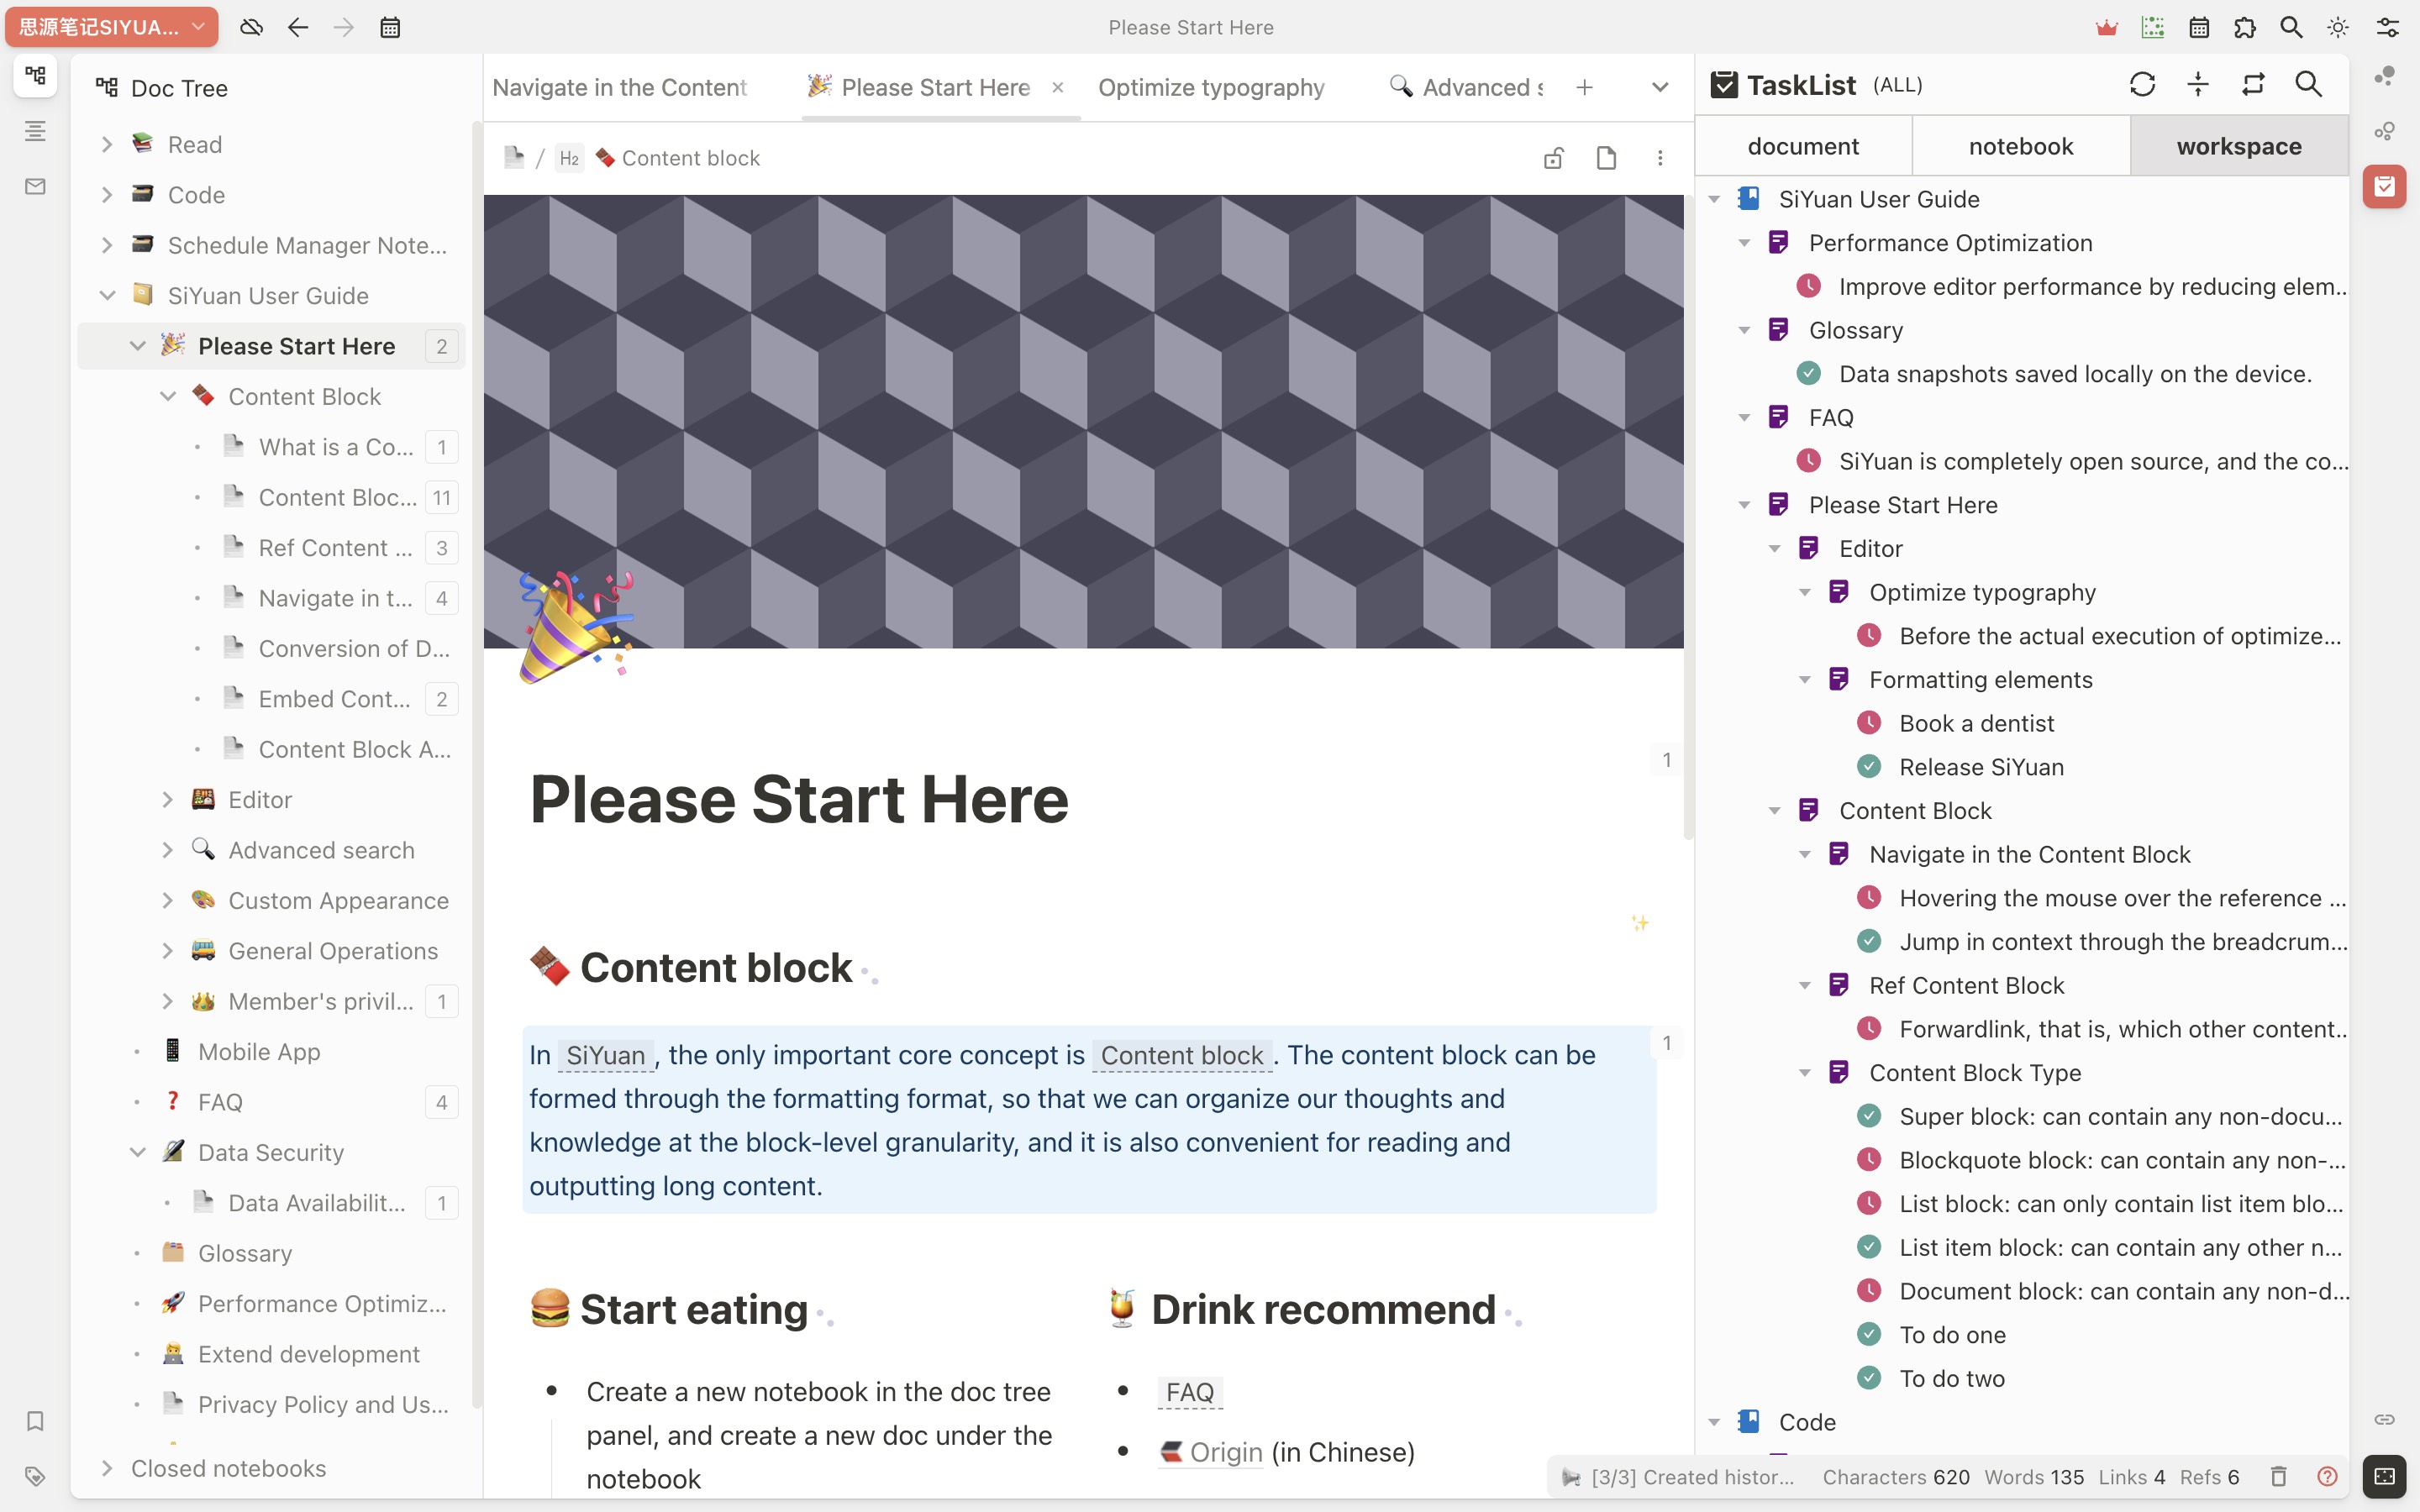This screenshot has height=1512, width=2420.
Task: Click the Origin link in the list
Action: (x=1225, y=1452)
